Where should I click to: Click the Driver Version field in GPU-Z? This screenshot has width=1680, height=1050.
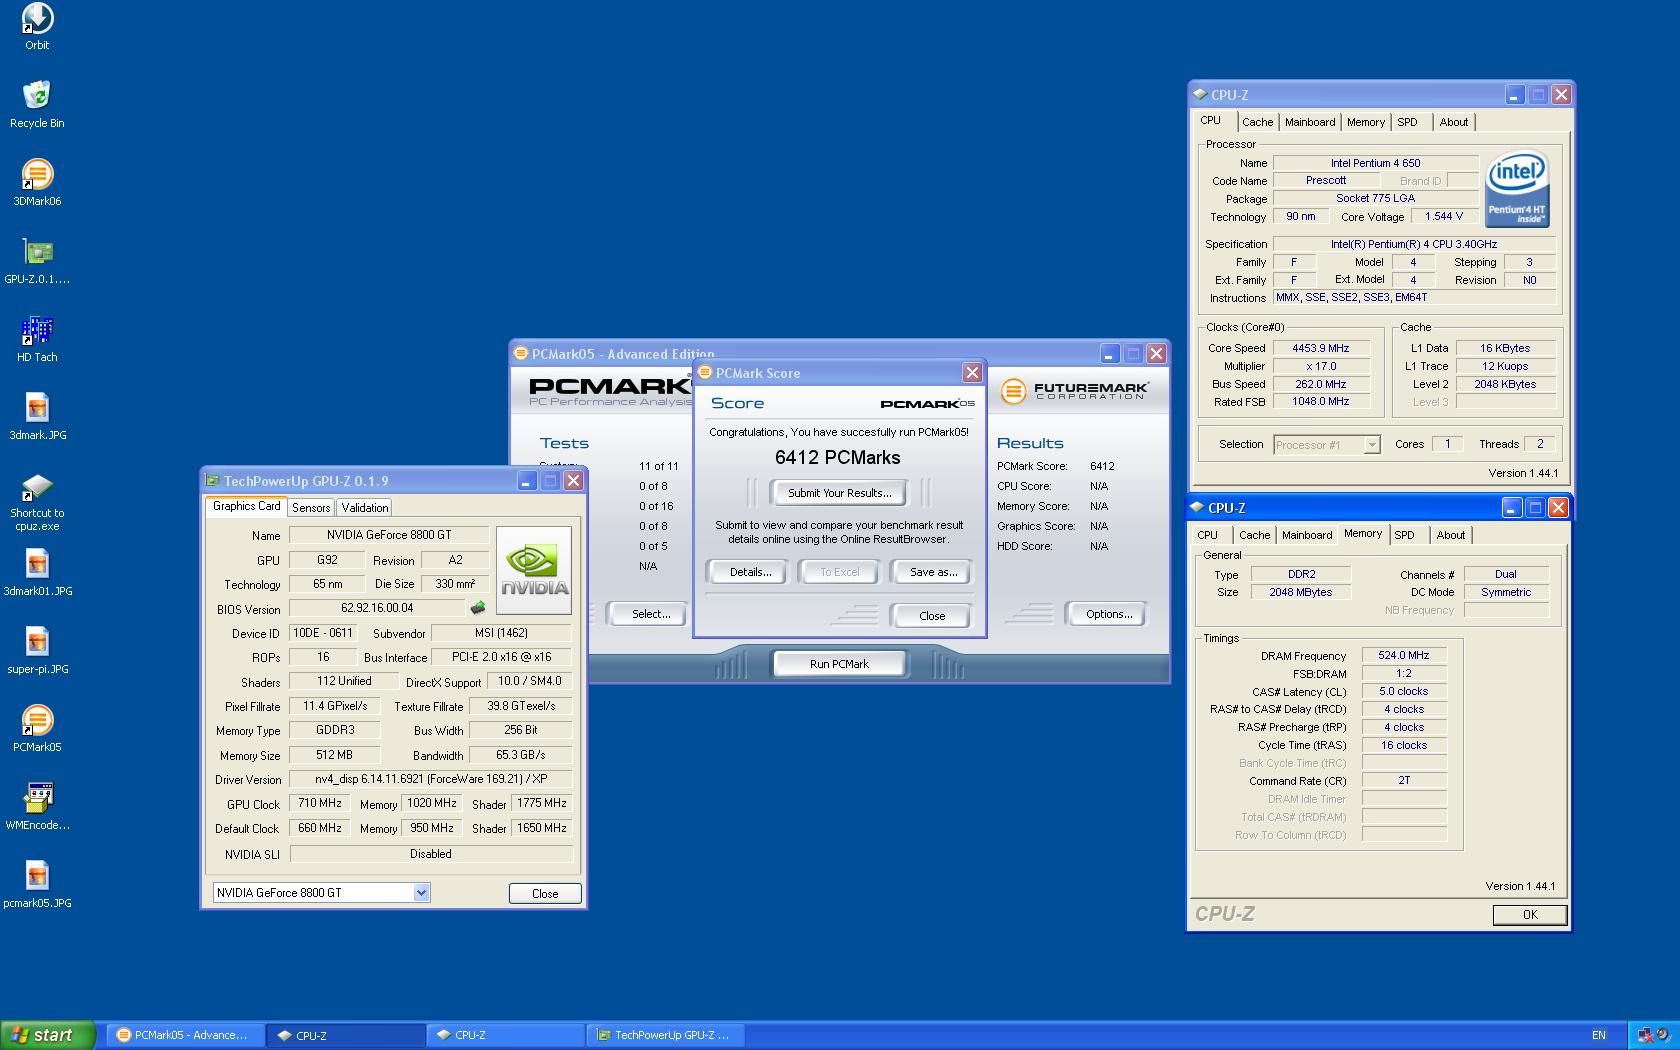point(431,779)
